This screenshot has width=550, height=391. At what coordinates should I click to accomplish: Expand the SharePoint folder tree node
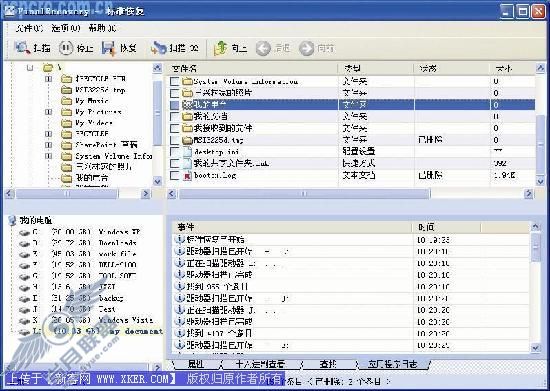pyautogui.click(x=48, y=145)
